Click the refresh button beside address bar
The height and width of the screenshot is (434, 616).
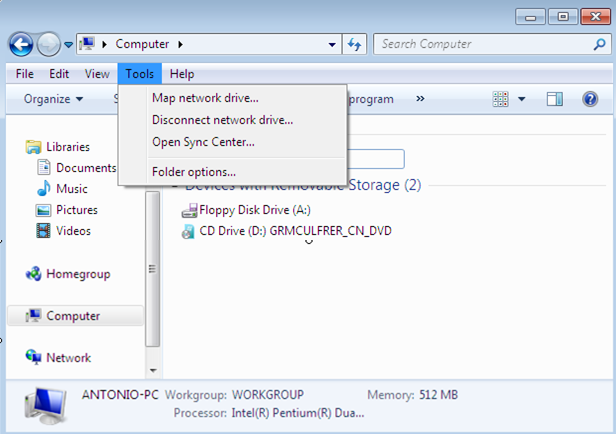click(x=354, y=44)
